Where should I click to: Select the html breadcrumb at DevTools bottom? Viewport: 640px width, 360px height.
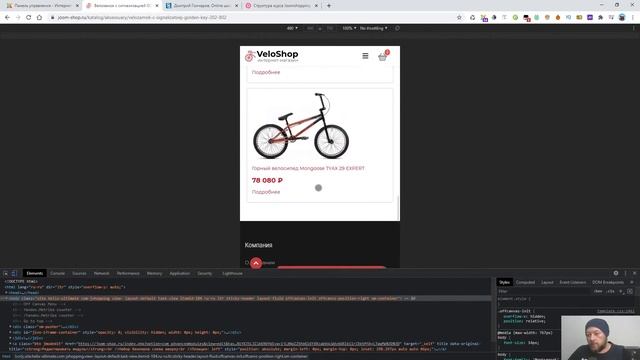click(6, 356)
